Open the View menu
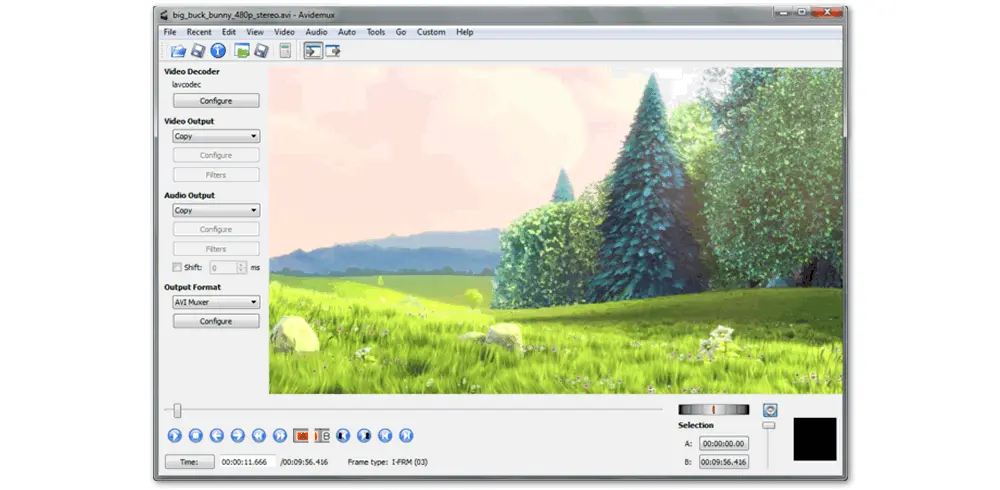Viewport: 1000px width, 490px height. (x=255, y=32)
